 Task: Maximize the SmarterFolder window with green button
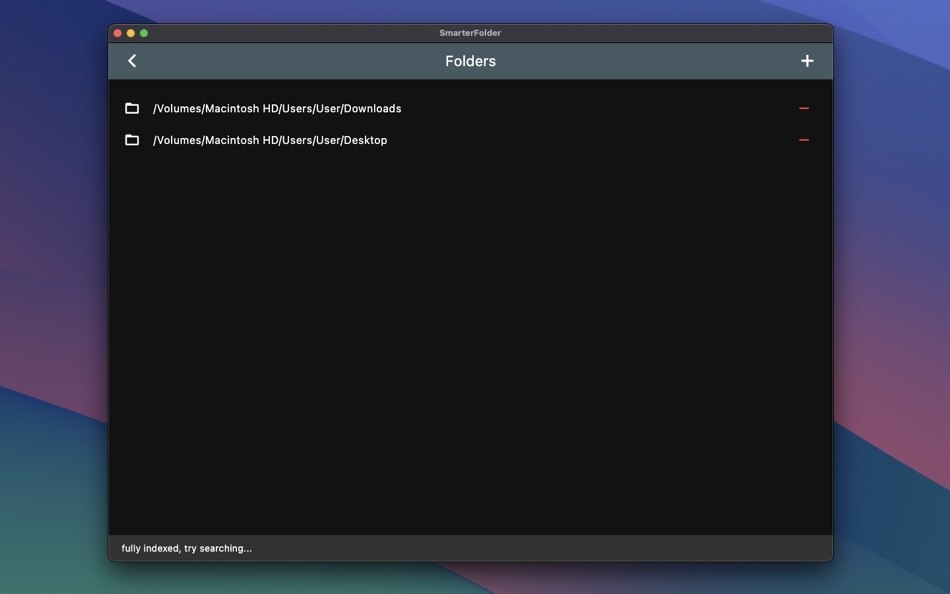coord(144,33)
